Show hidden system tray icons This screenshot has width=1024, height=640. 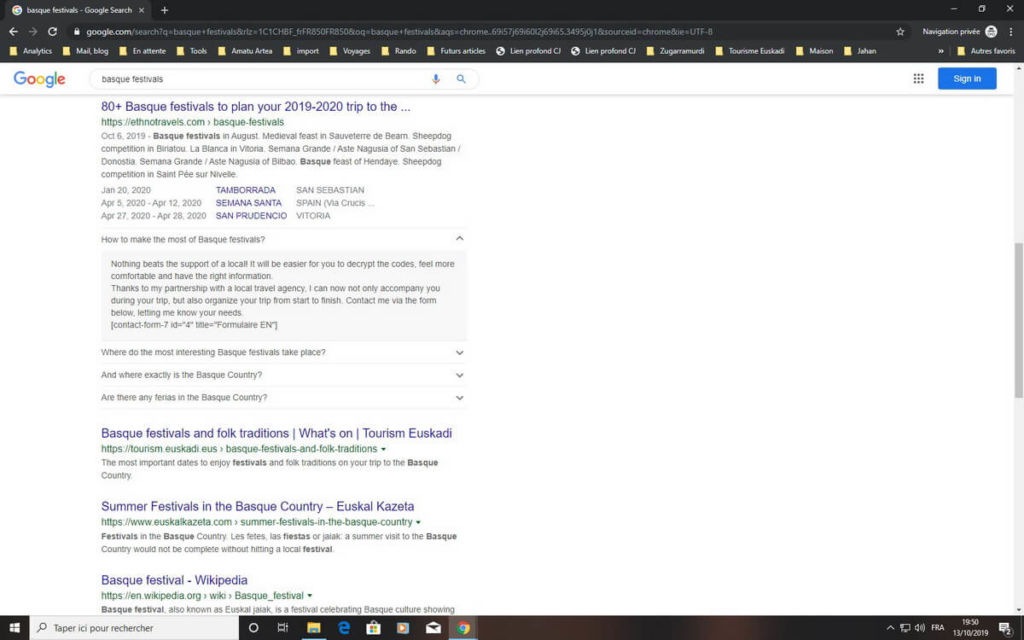click(890, 628)
